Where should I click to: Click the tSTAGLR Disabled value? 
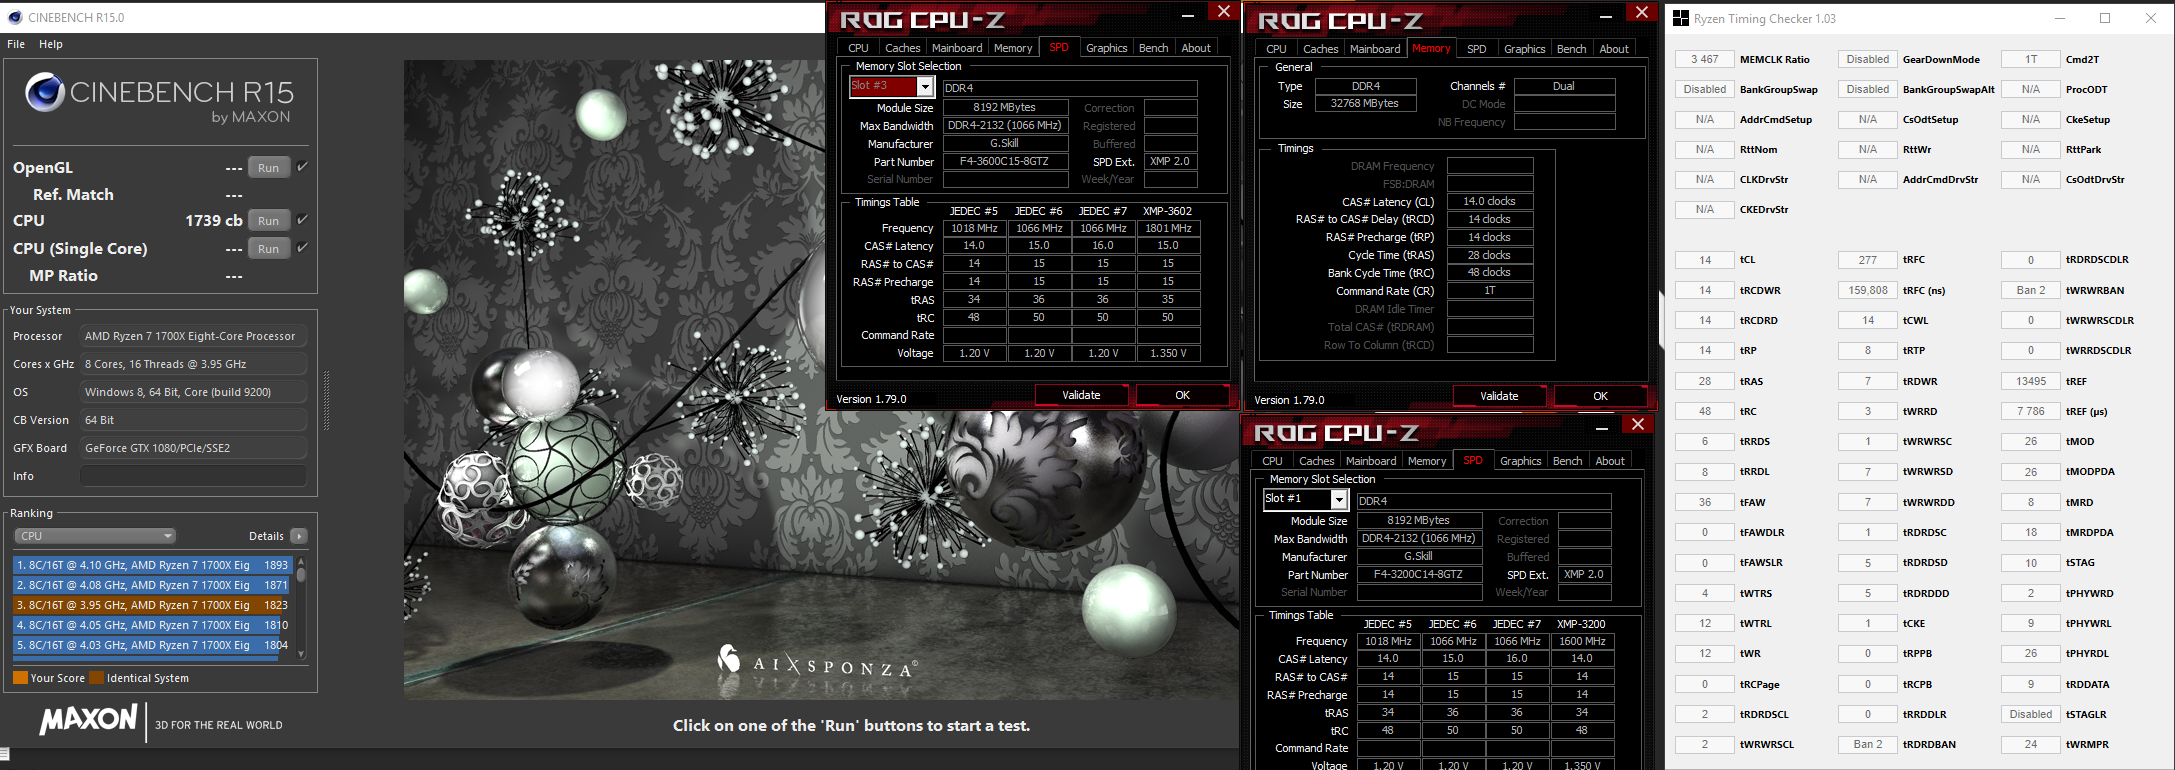click(x=2031, y=714)
